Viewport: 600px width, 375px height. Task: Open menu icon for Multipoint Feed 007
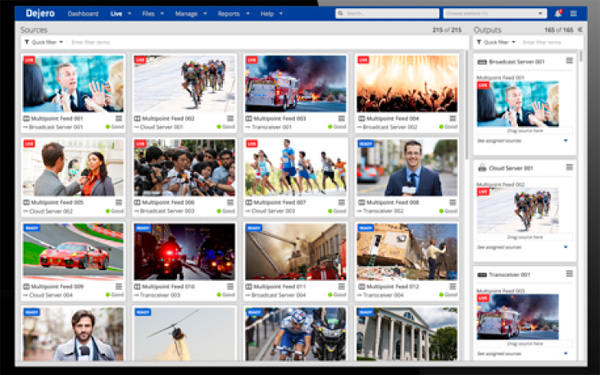(x=341, y=202)
